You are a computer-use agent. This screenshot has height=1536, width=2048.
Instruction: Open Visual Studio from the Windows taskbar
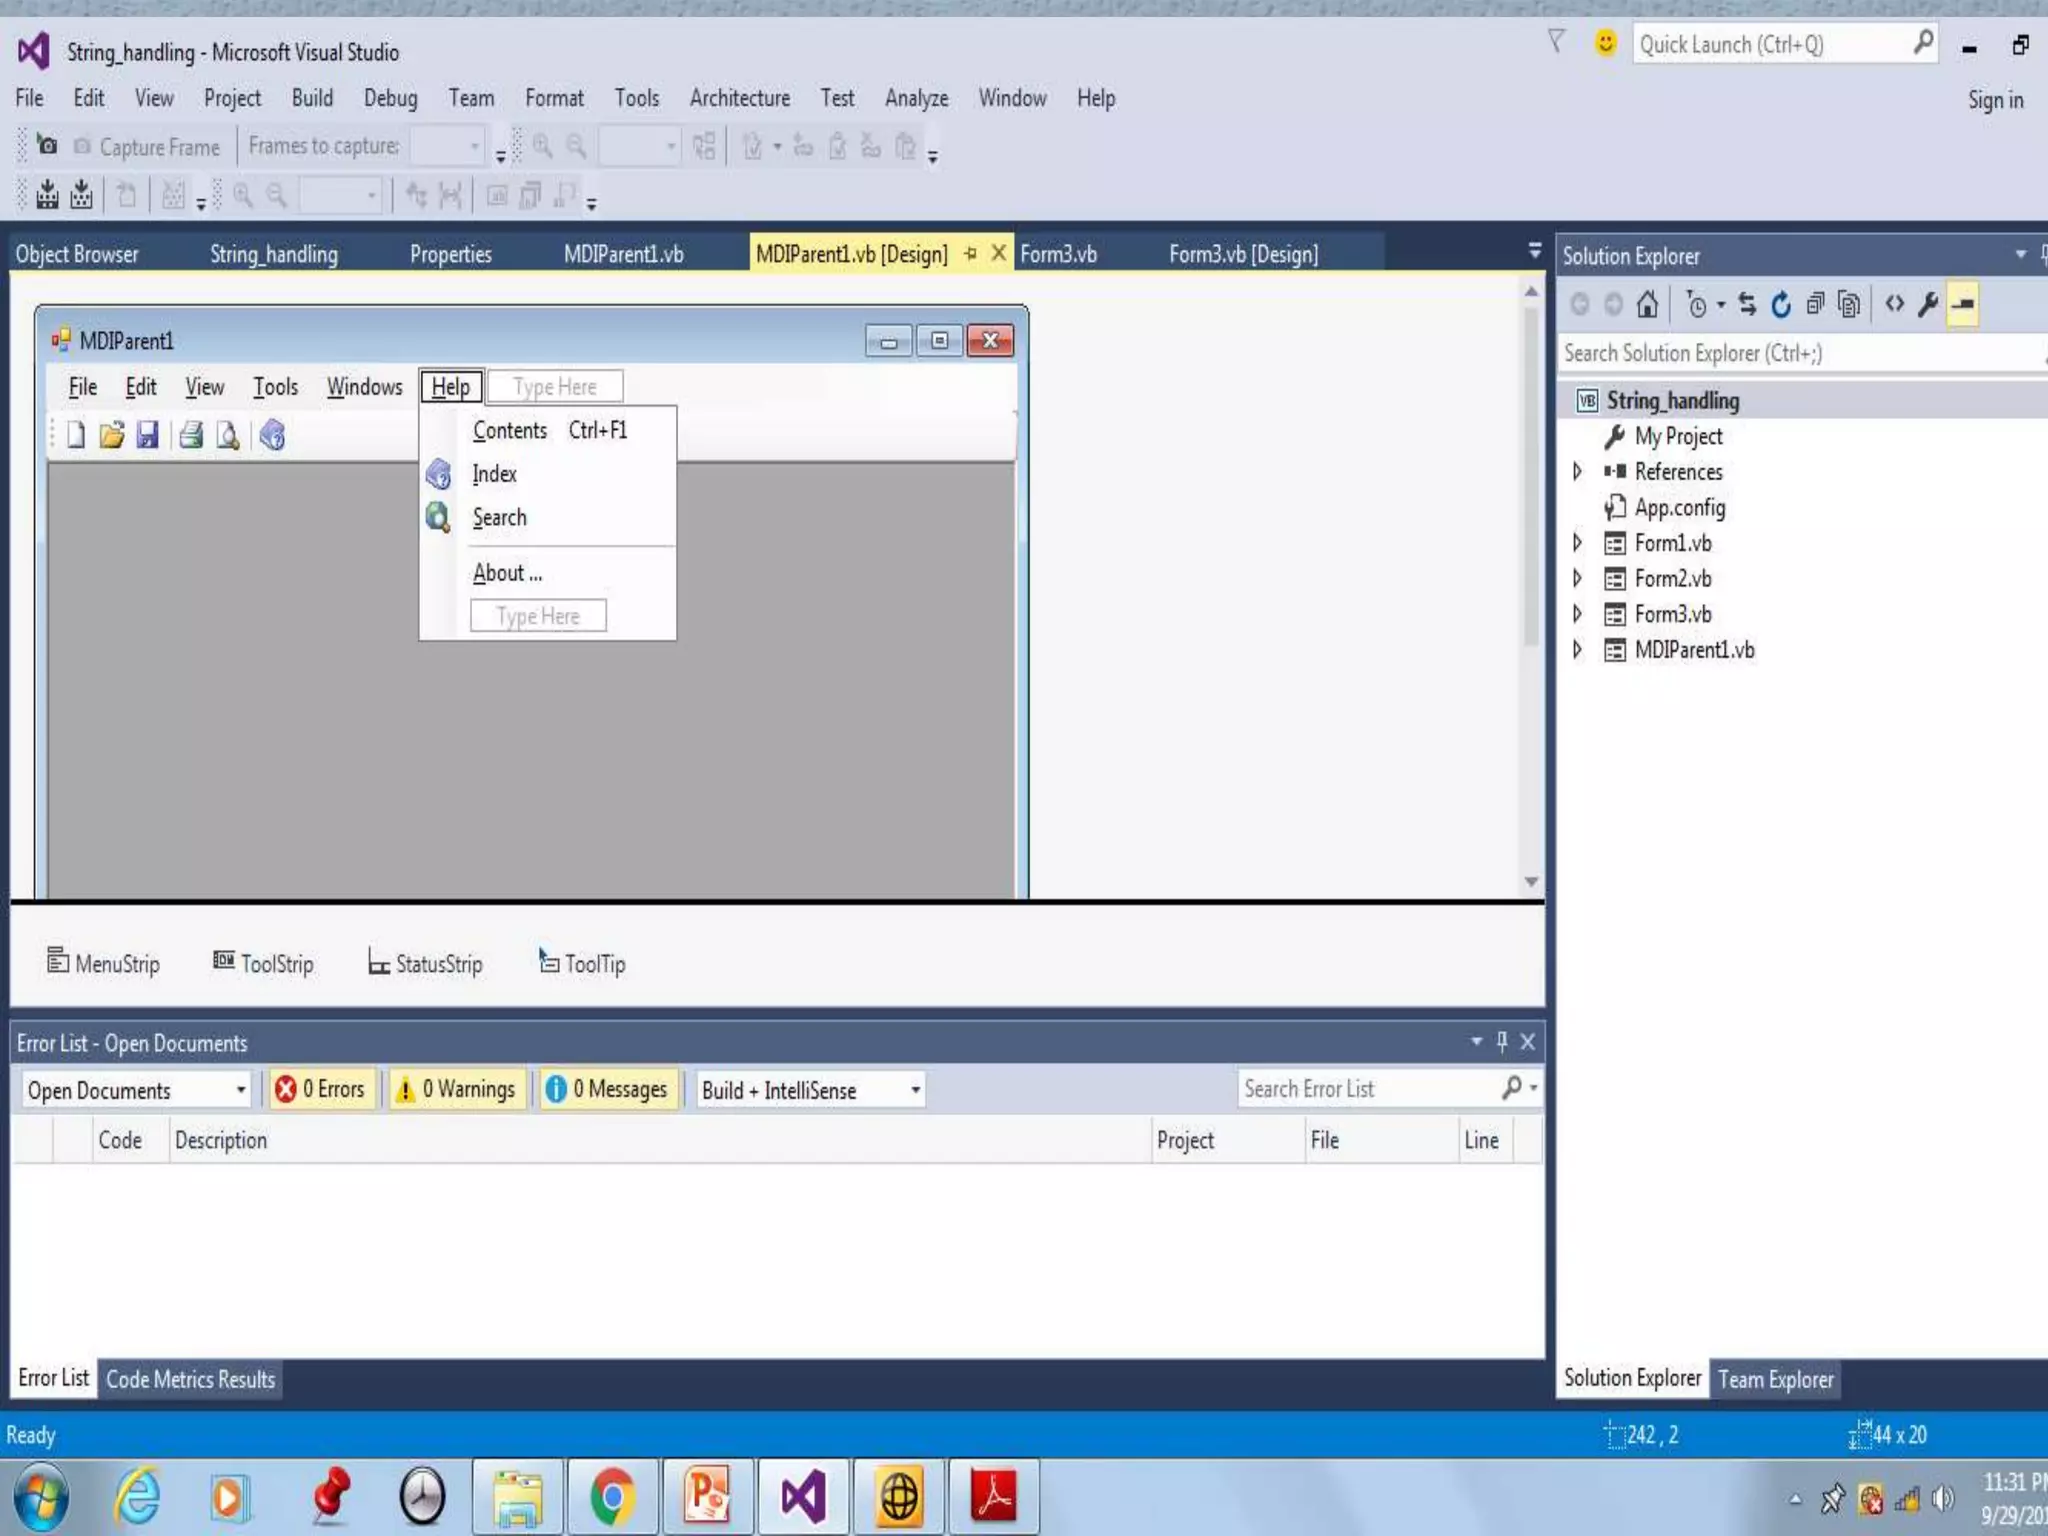(x=803, y=1497)
